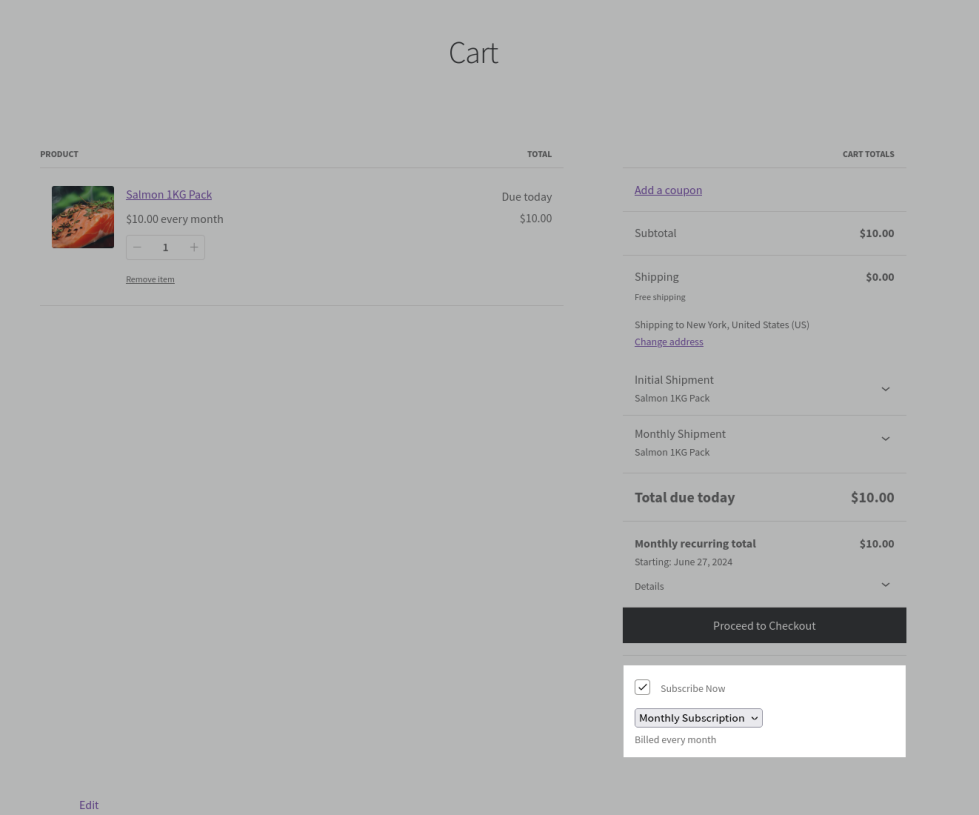The width and height of the screenshot is (979, 815).
Task: Toggle the Subscribe Now checkbox
Action: point(643,687)
